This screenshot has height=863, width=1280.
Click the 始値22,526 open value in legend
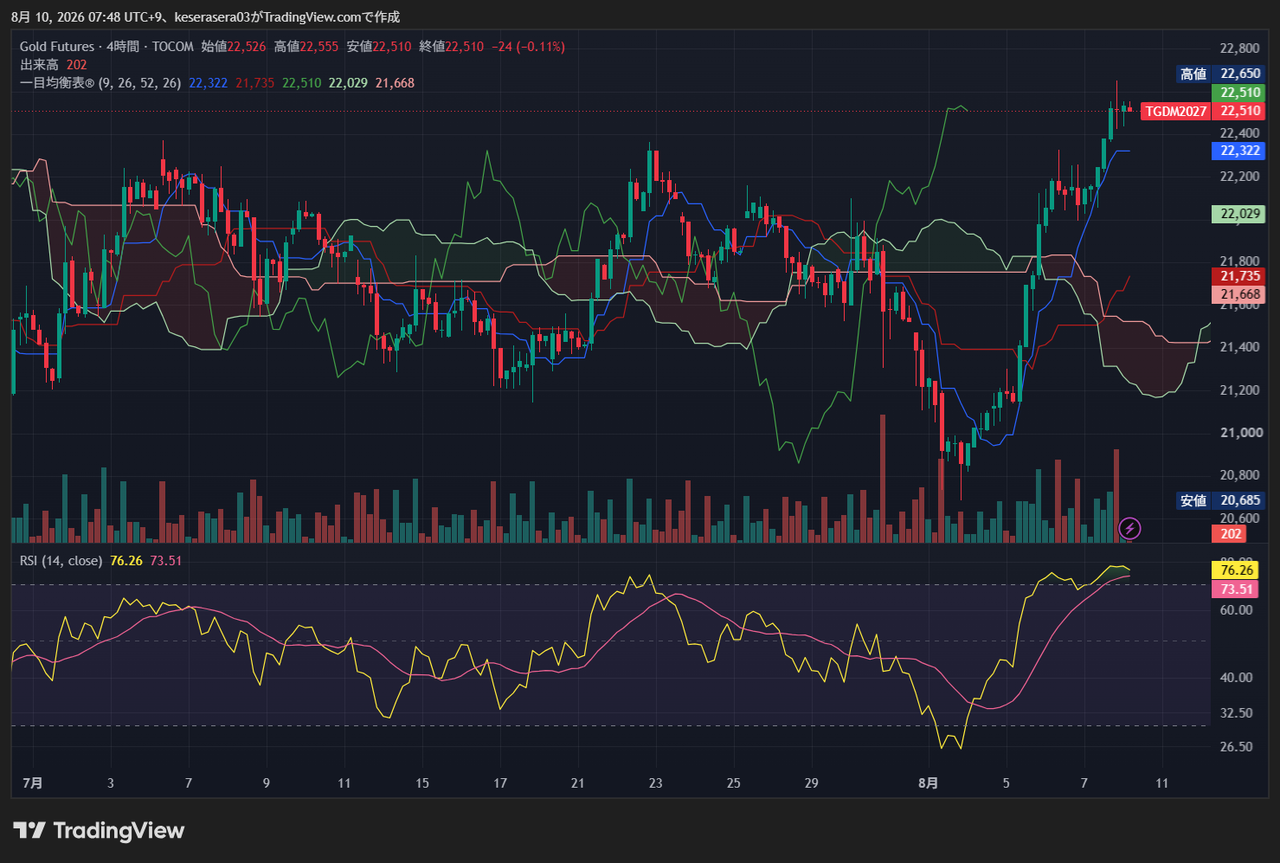pyautogui.click(x=234, y=46)
